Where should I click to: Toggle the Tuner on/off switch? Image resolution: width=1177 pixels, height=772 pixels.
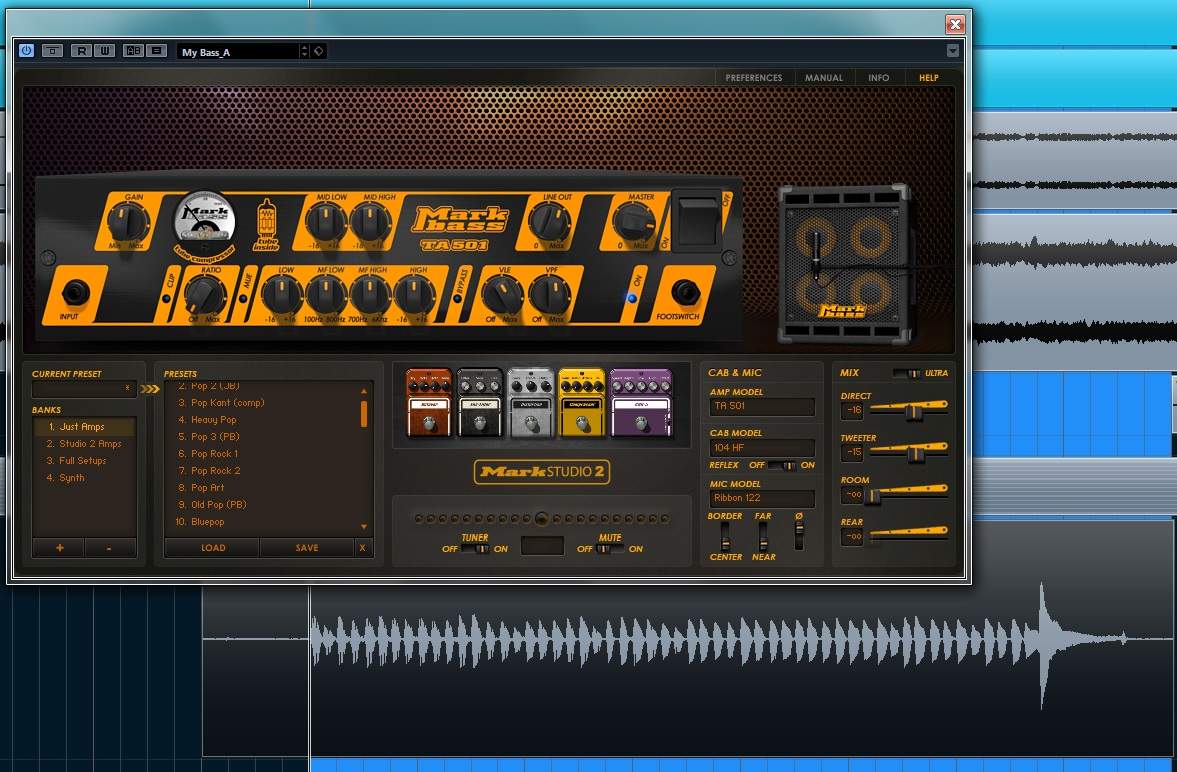475,549
